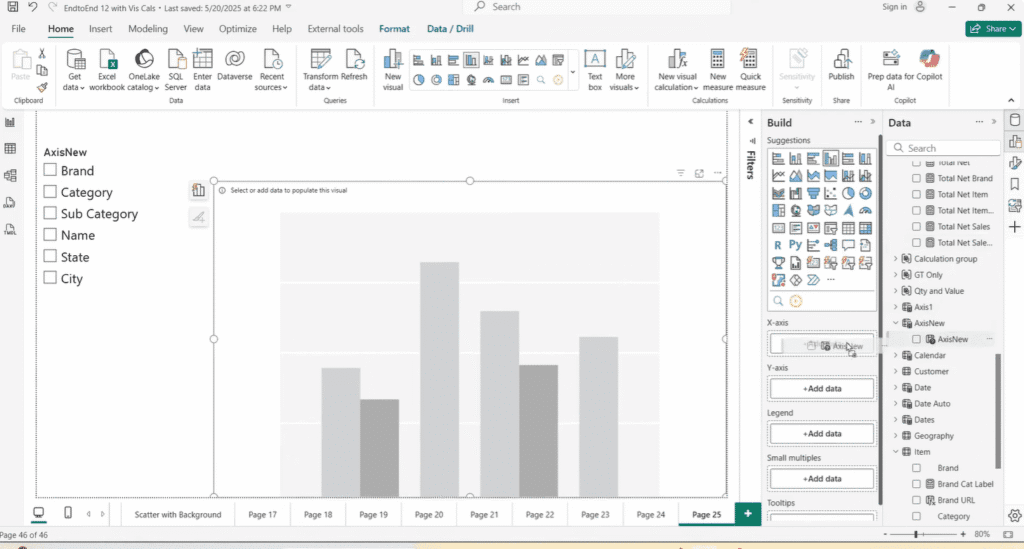This screenshot has width=1024, height=549.
Task: Adjust the zoom slider
Action: coord(916,534)
